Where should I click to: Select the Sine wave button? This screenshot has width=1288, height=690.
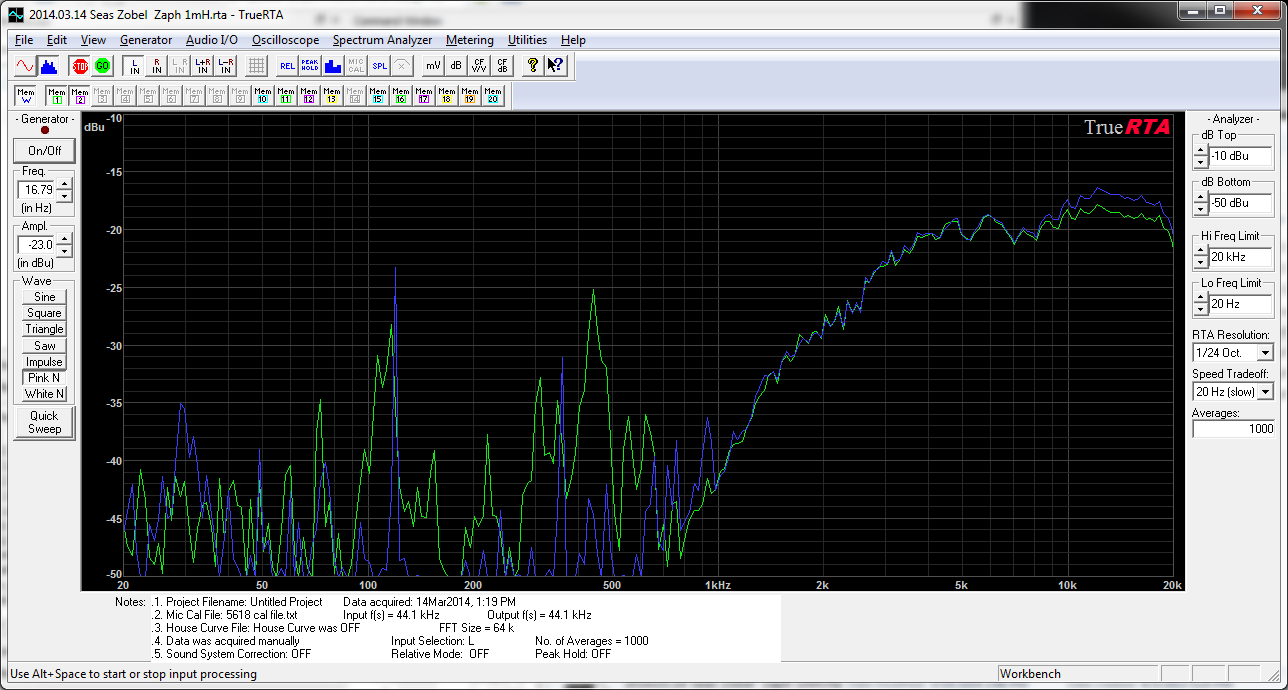coord(45,297)
